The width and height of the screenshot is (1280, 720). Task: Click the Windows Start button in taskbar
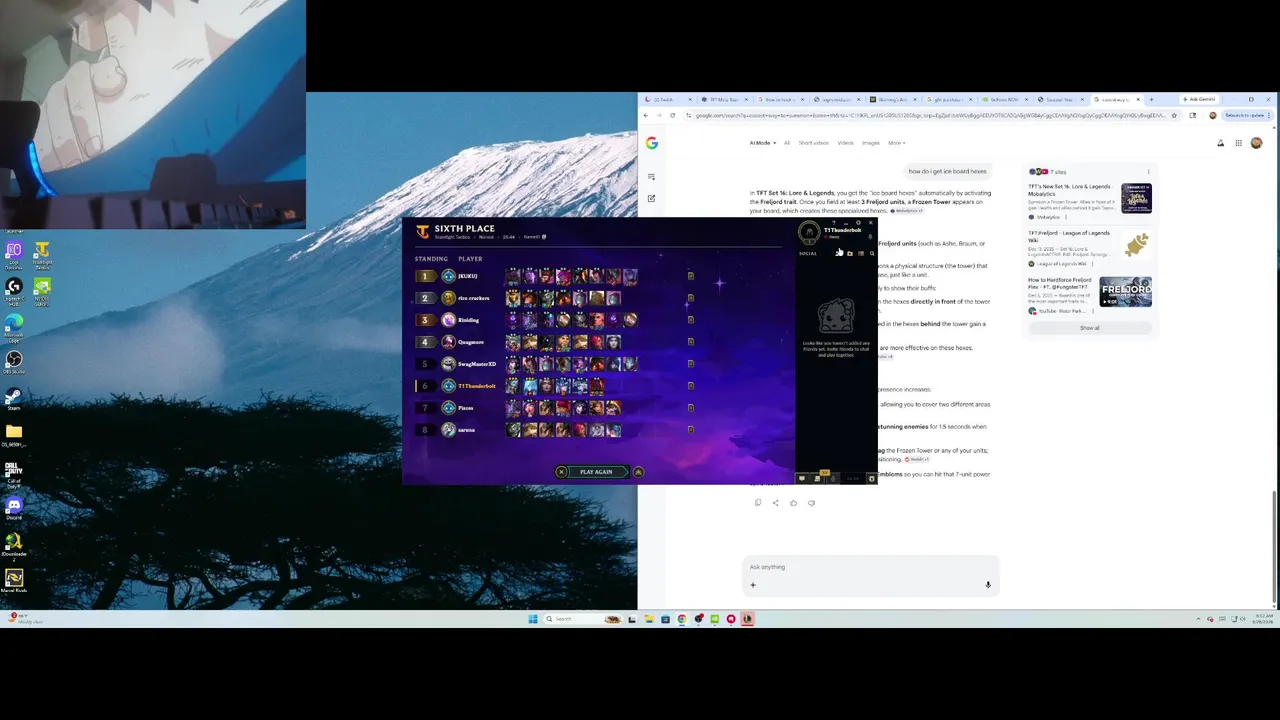[x=533, y=619]
